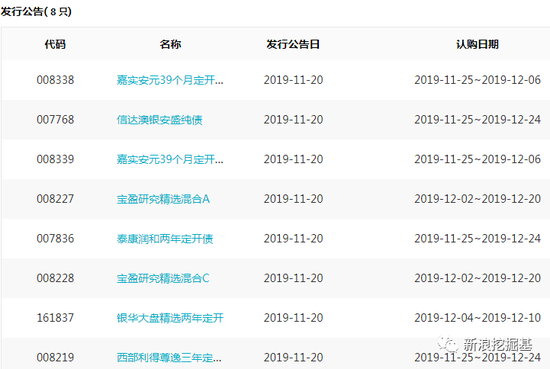The width and height of the screenshot is (550, 369).
Task: Click the 发行公告(8只) section heading
Action: pos(36,12)
